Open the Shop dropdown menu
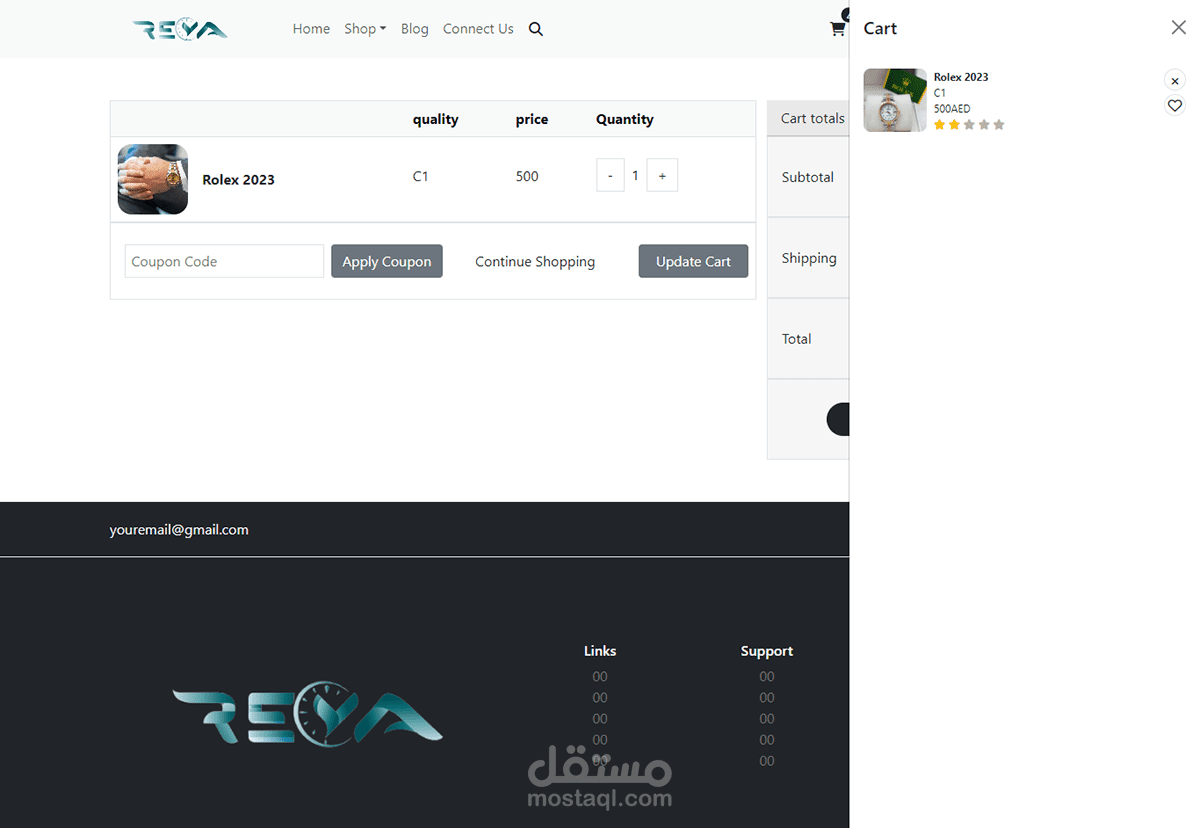Viewport: 1200px width, 828px height. [365, 29]
